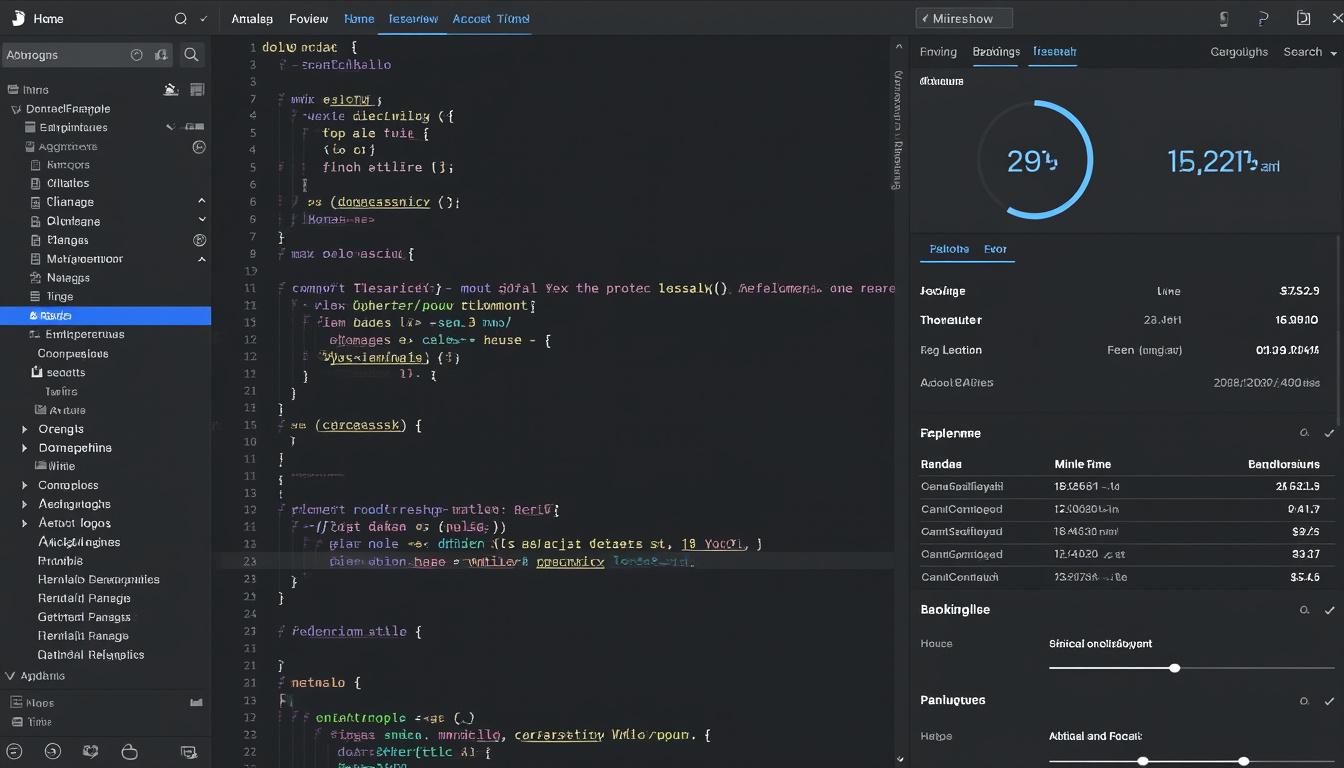Switch to the Accost Tluna tab

point(491,19)
